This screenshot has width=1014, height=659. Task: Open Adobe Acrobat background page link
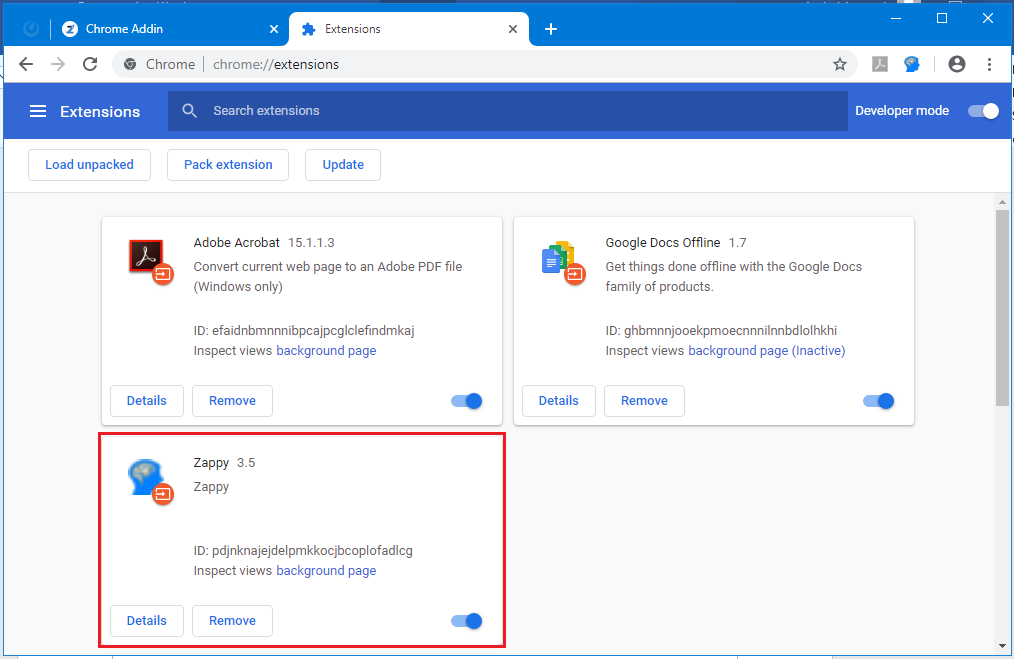click(326, 351)
